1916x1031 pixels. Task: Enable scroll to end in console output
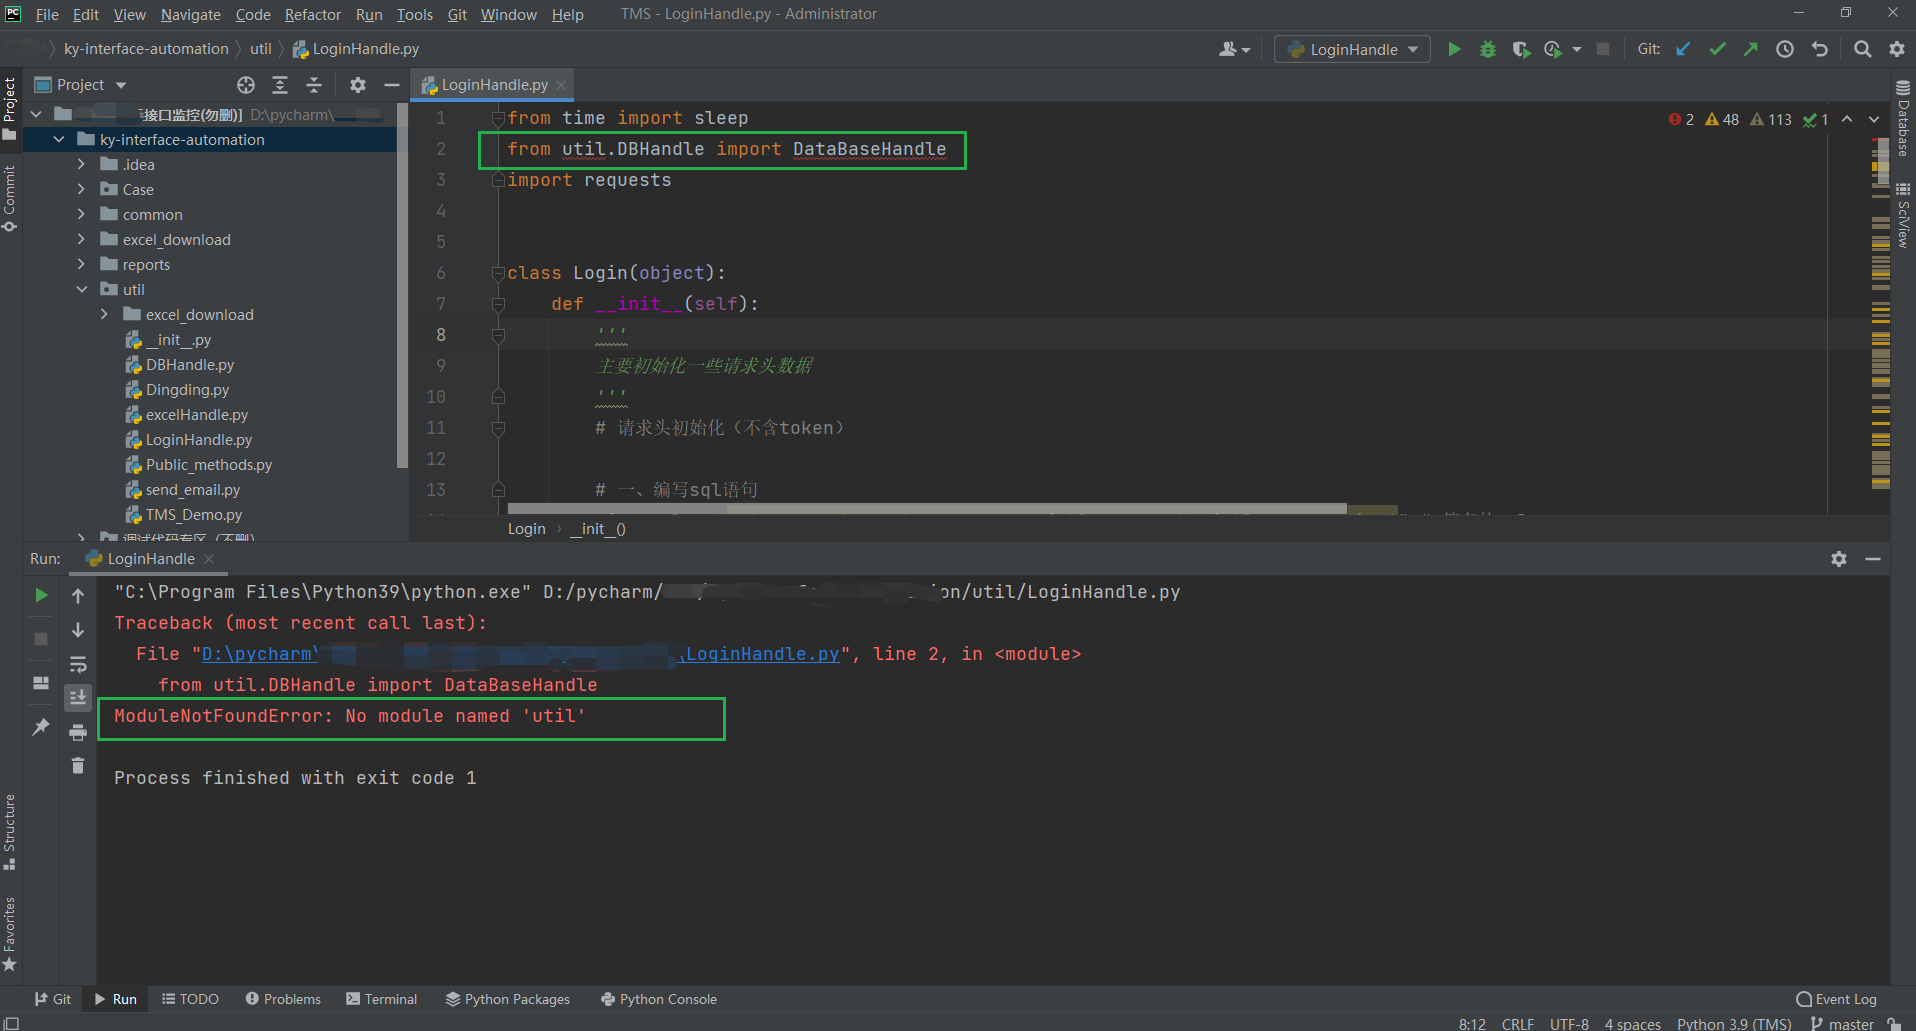point(78,698)
